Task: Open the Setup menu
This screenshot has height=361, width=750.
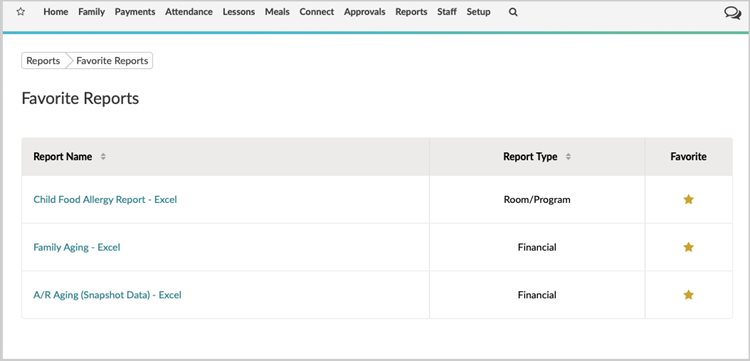Action: click(x=478, y=12)
